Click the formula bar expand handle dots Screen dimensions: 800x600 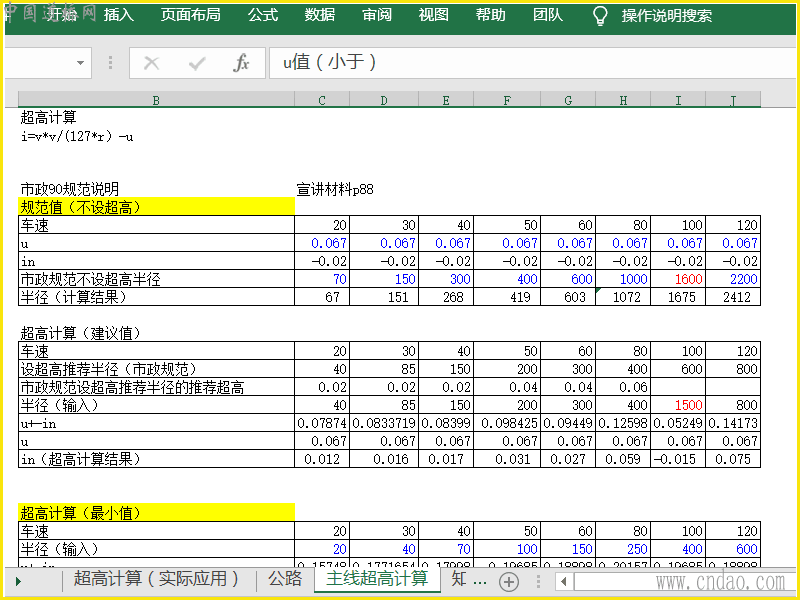pos(110,63)
